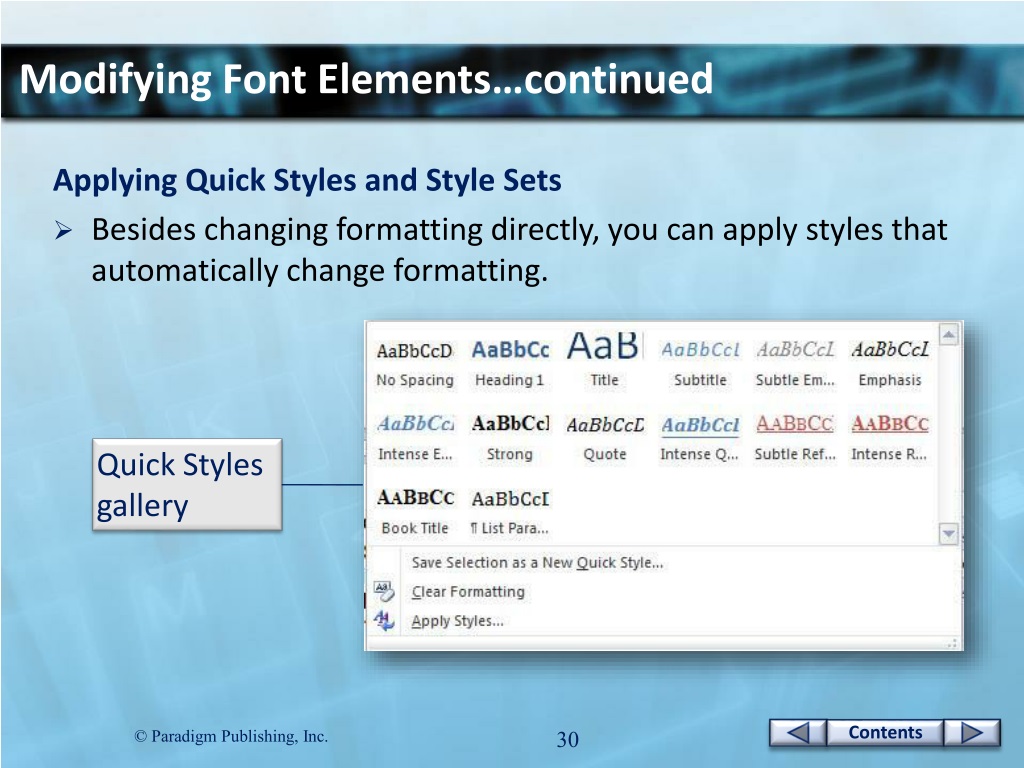This screenshot has width=1024, height=768.
Task: Click the Applying Quick Styles and Style Sets heading
Action: click(307, 180)
